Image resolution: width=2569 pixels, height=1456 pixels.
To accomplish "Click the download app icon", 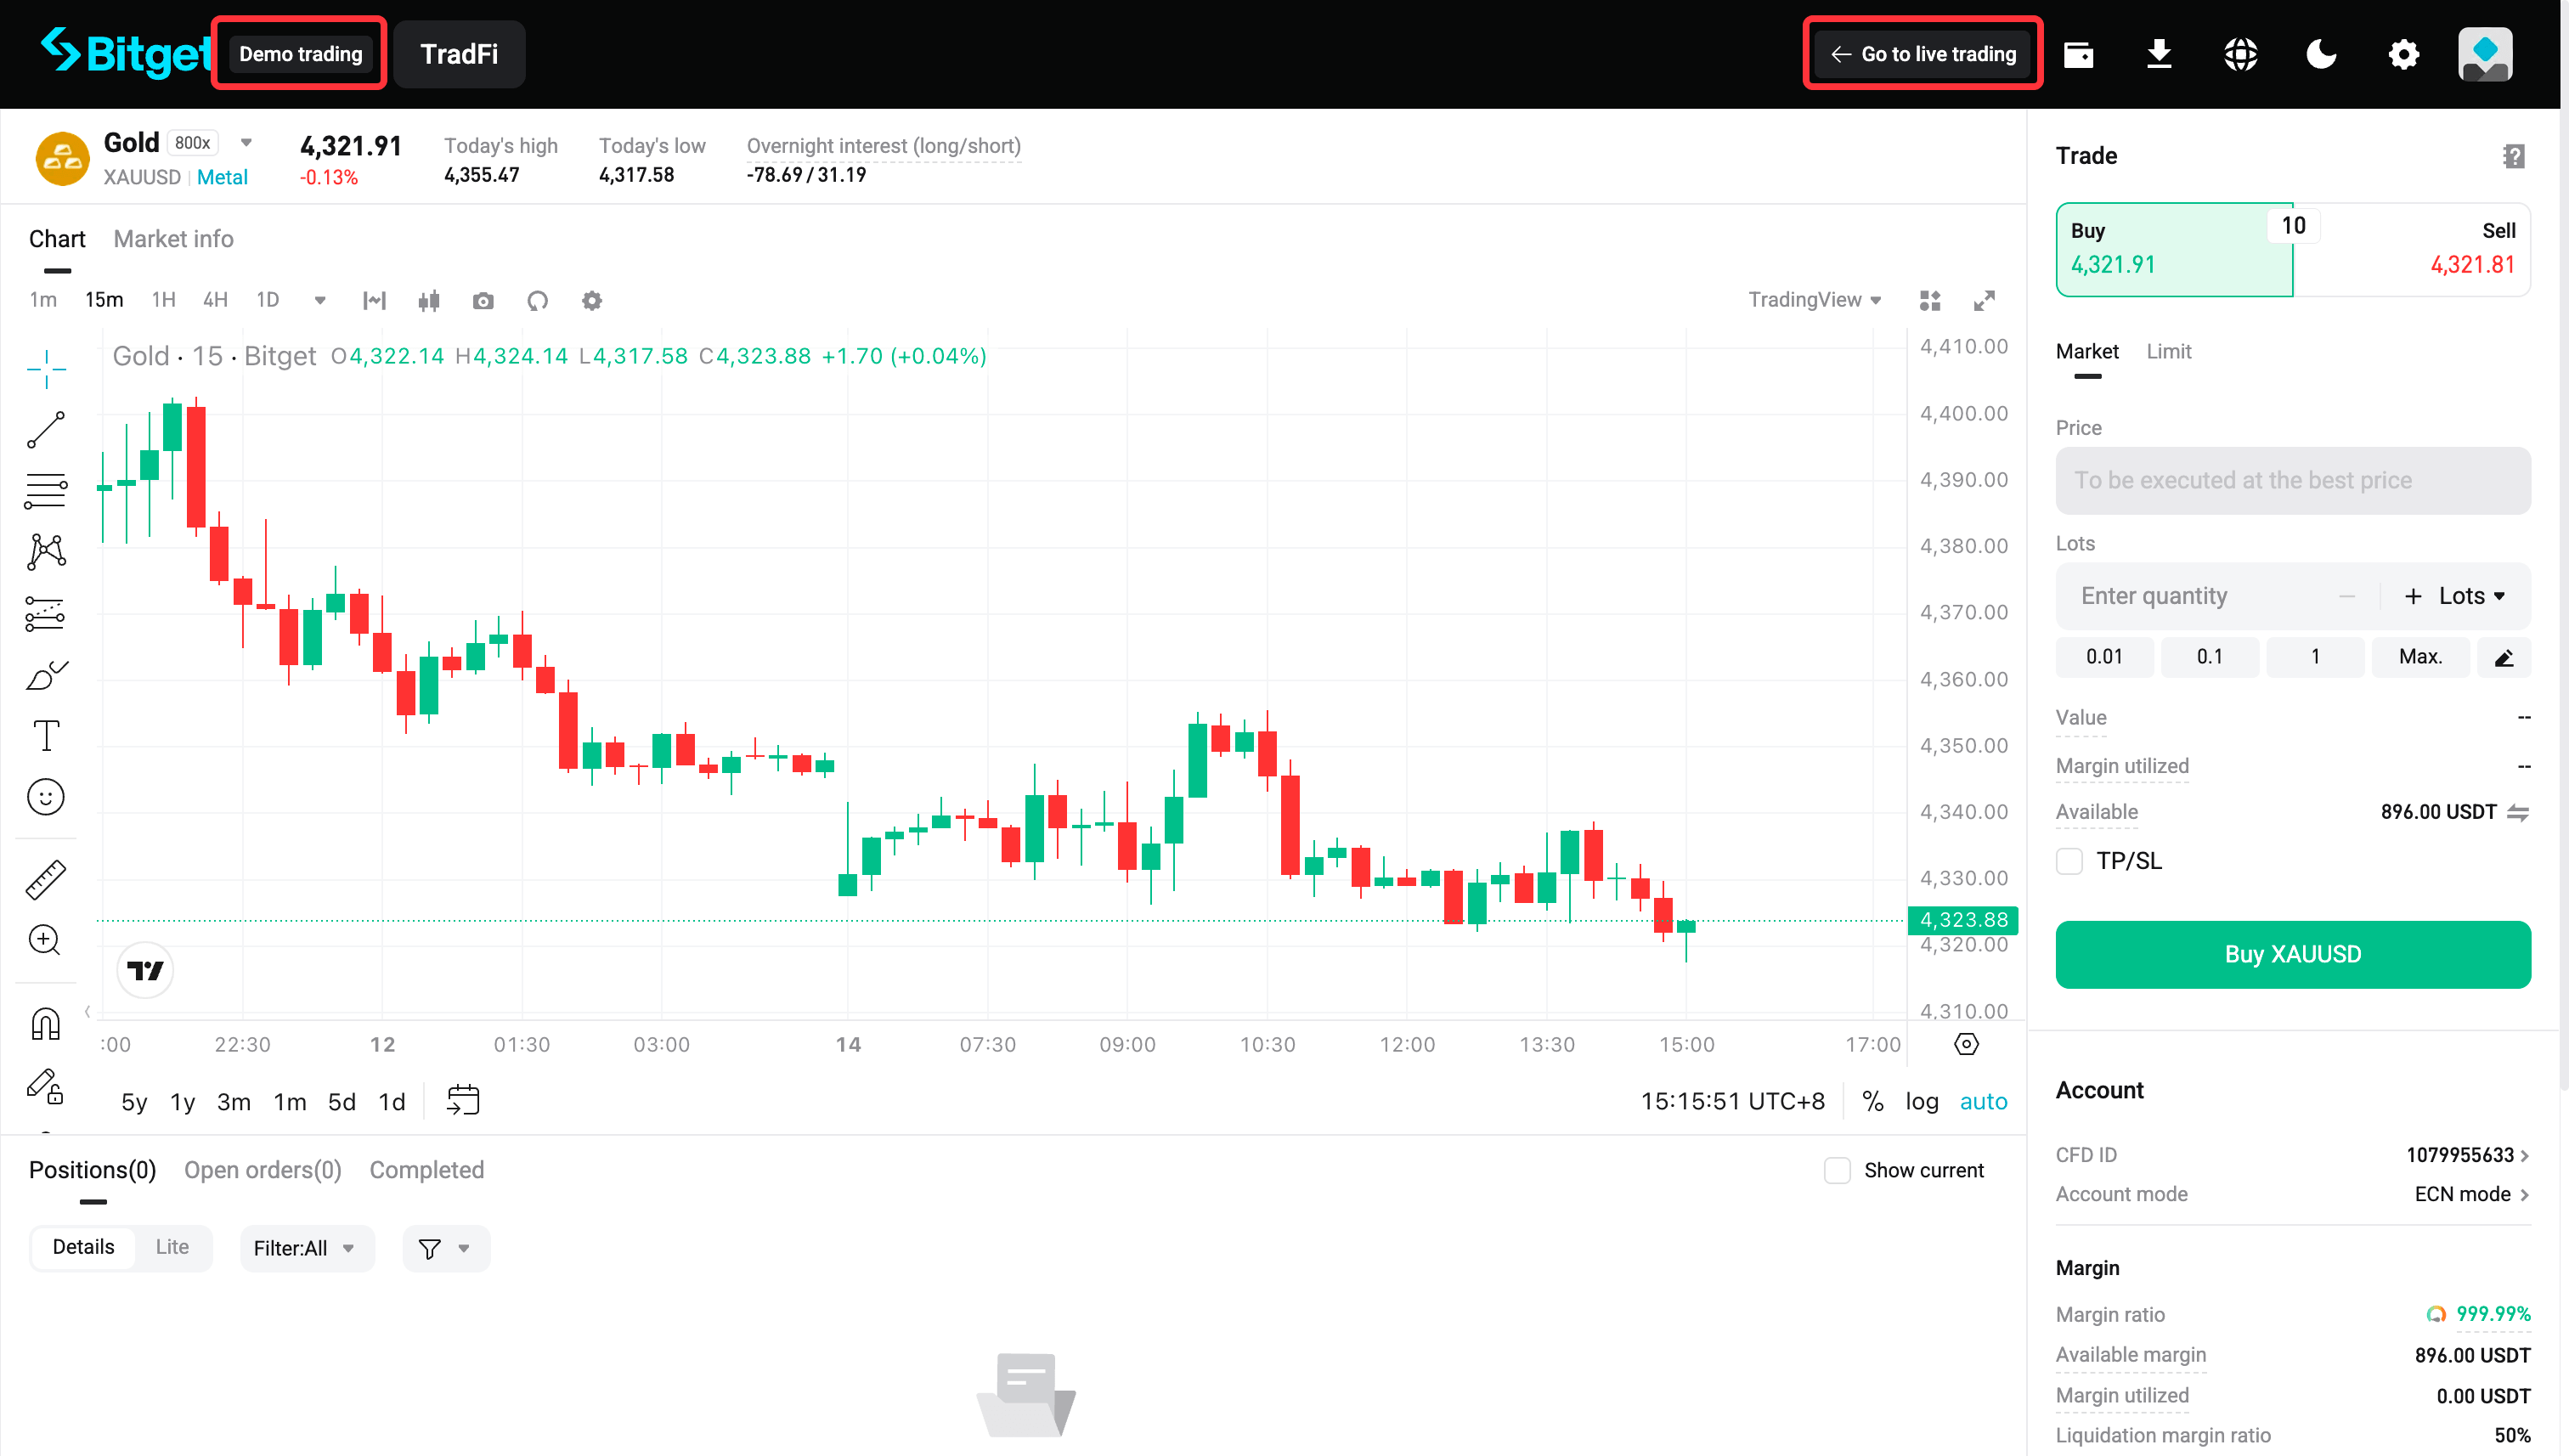I will tap(2160, 54).
